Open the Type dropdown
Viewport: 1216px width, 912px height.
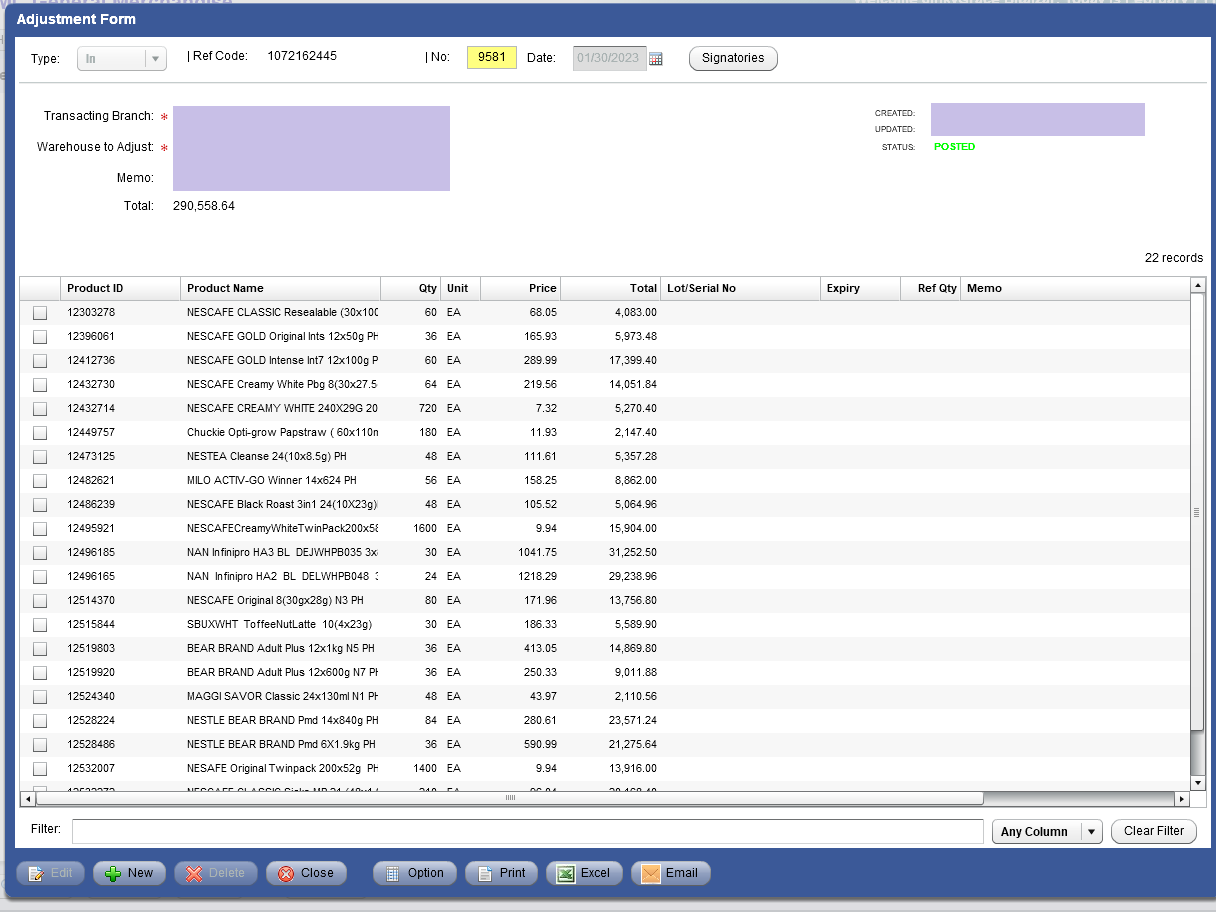point(122,58)
